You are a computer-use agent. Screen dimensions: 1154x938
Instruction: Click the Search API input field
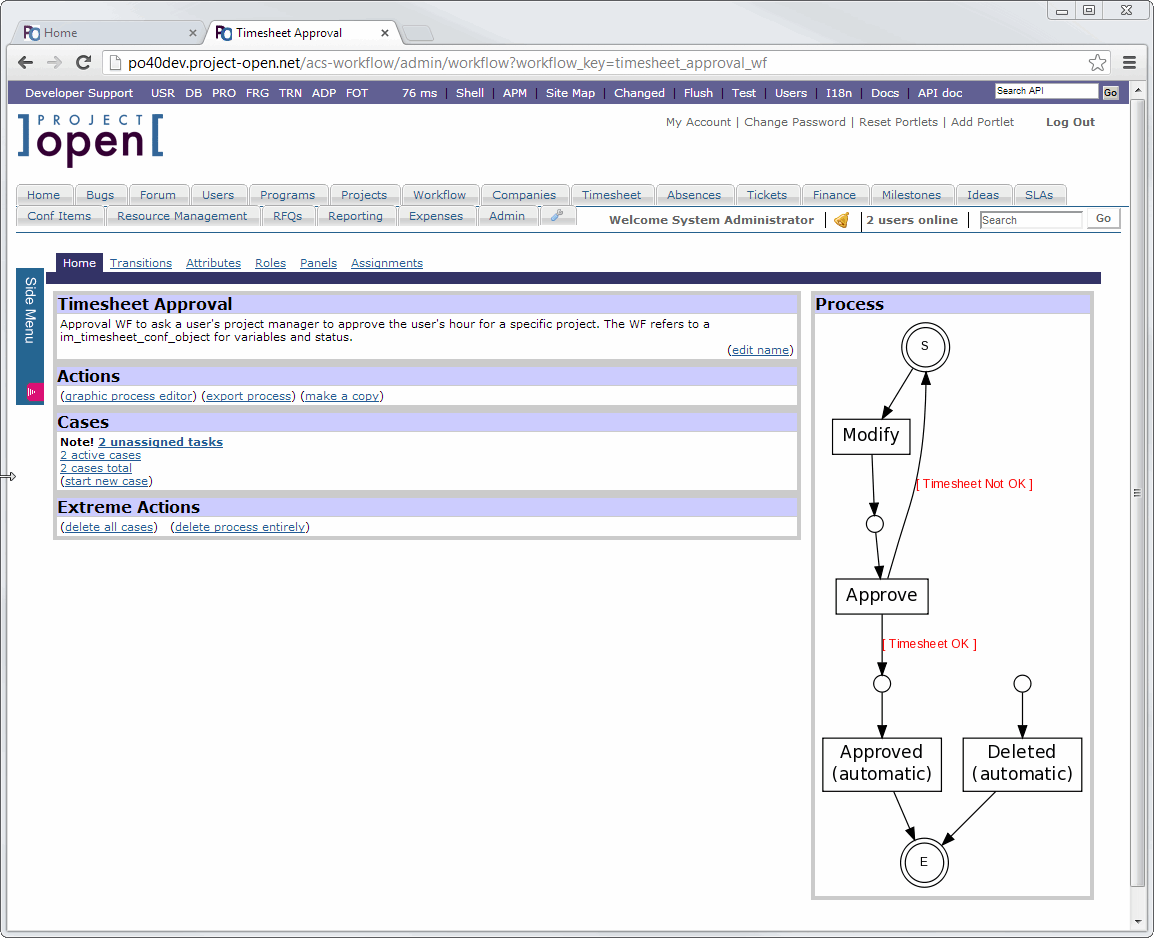(1046, 91)
